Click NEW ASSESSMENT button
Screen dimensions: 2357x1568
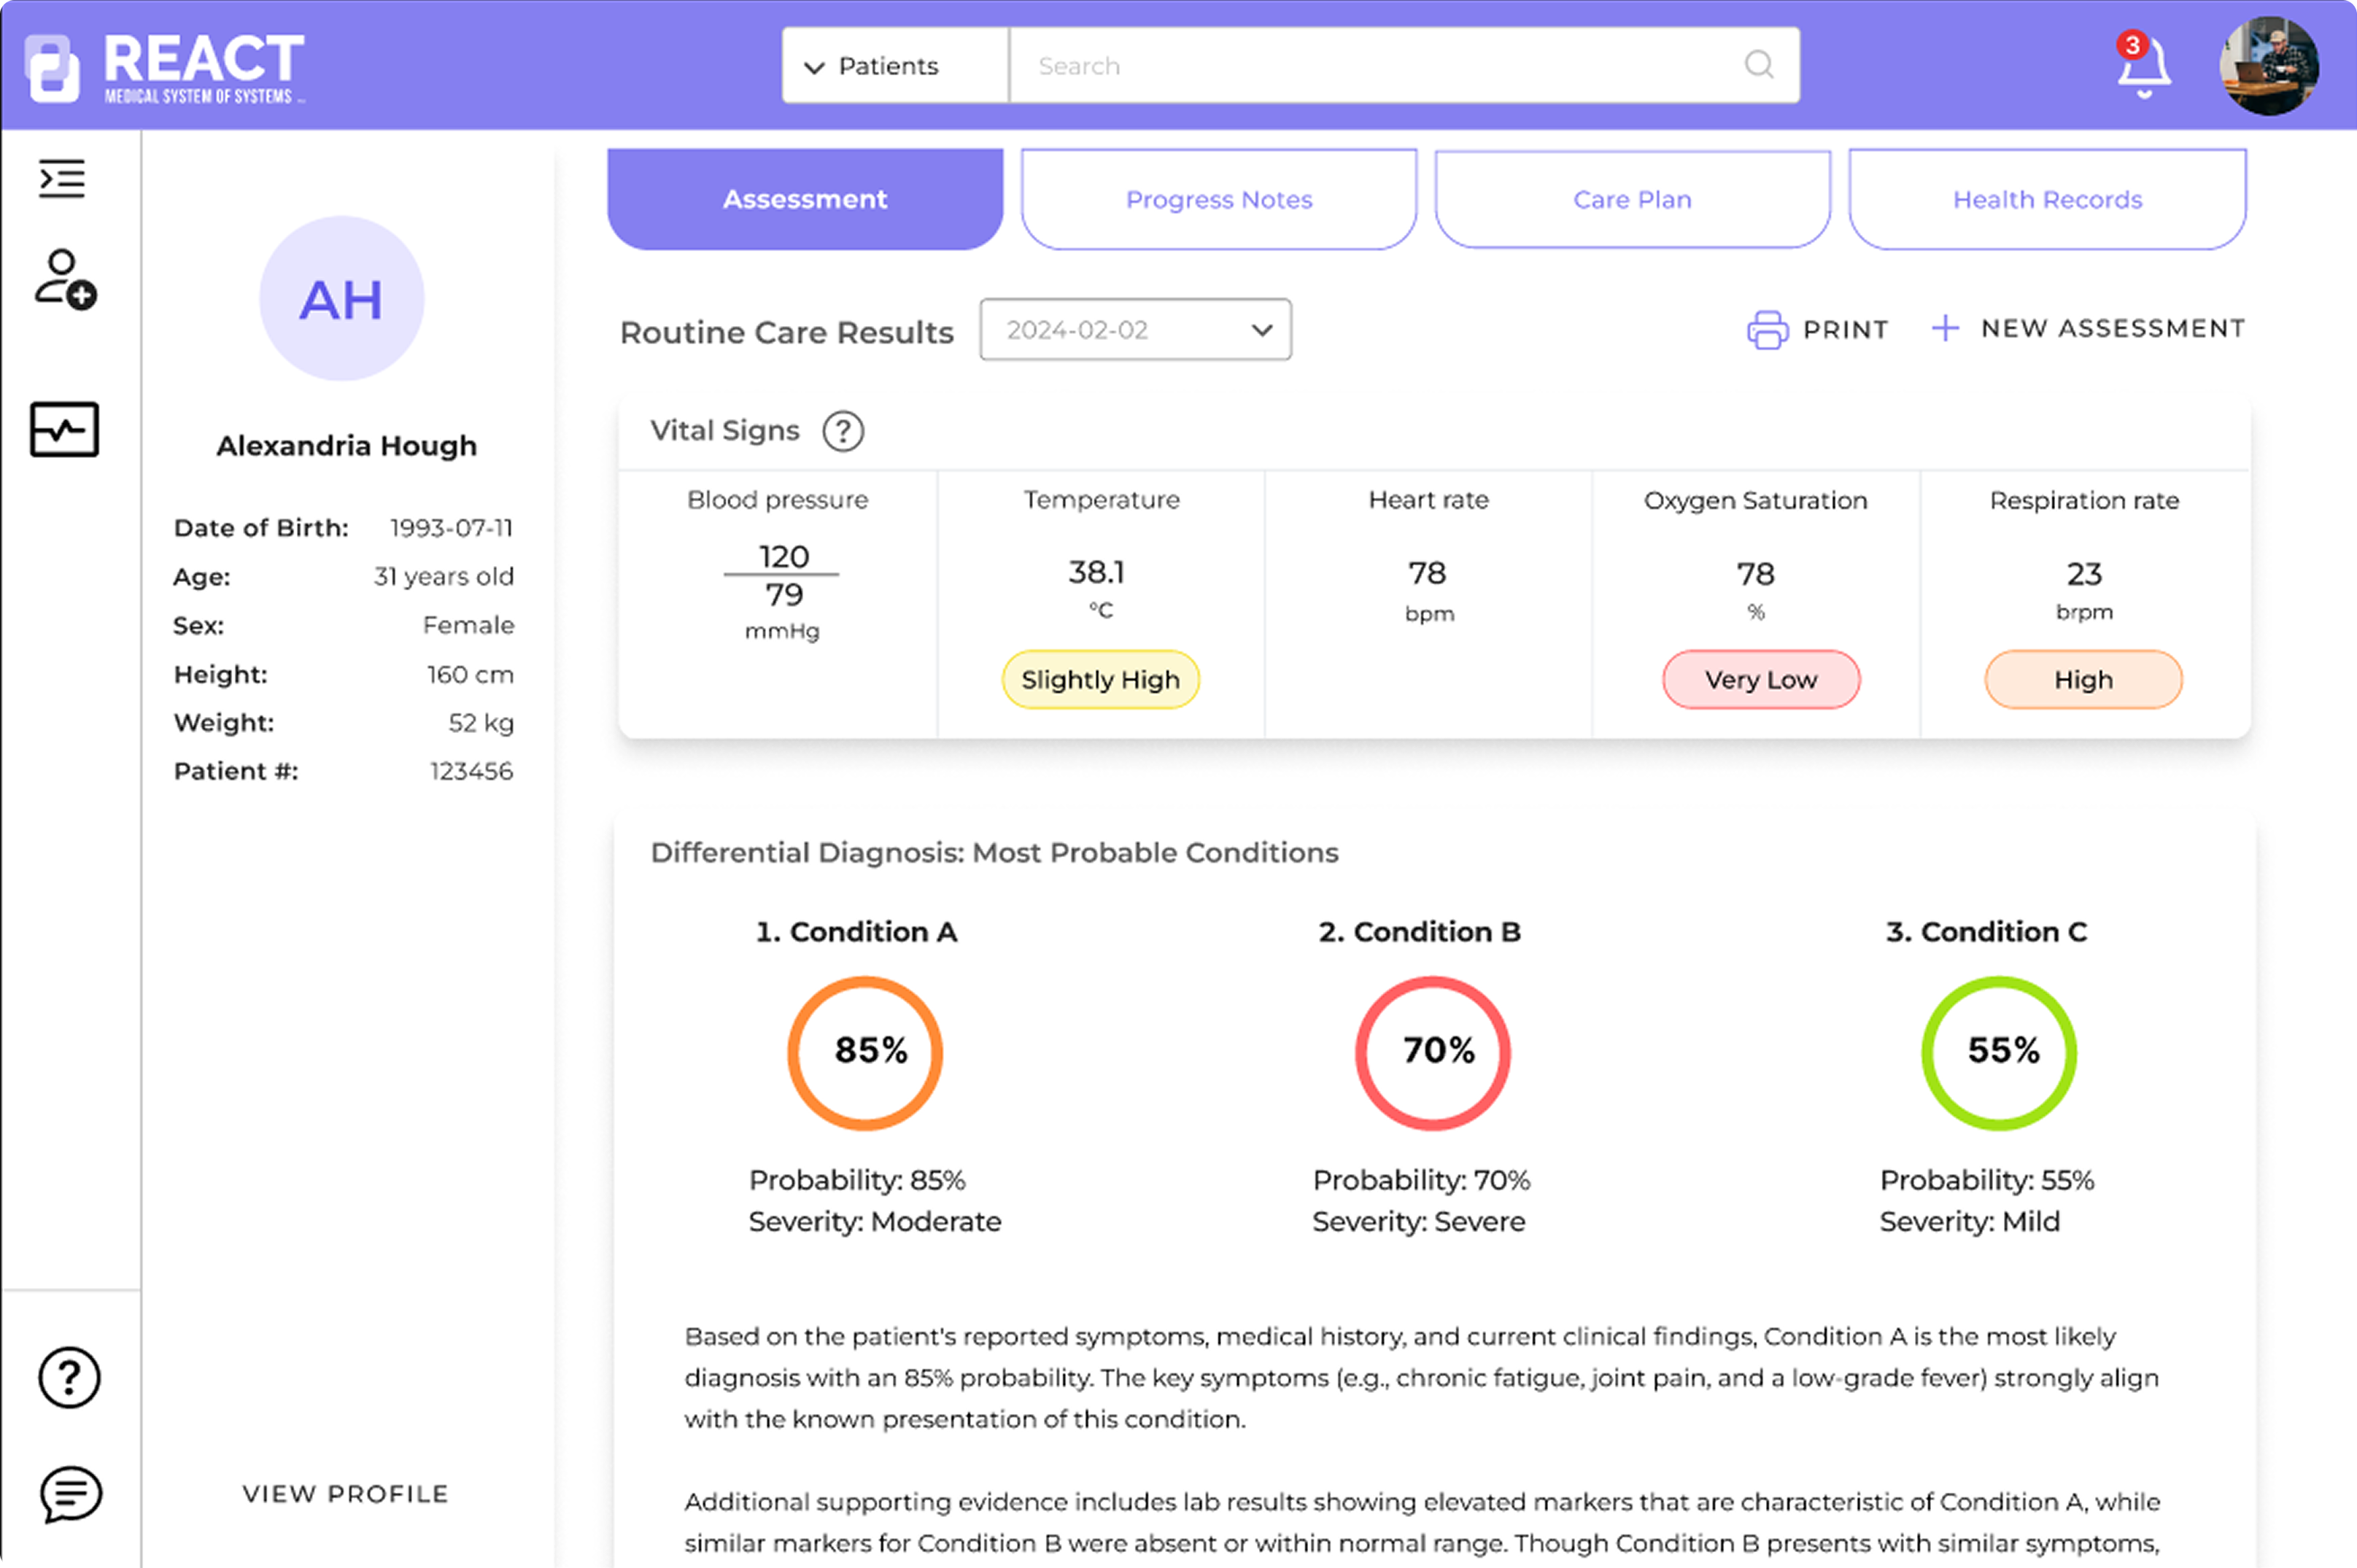2088,328
